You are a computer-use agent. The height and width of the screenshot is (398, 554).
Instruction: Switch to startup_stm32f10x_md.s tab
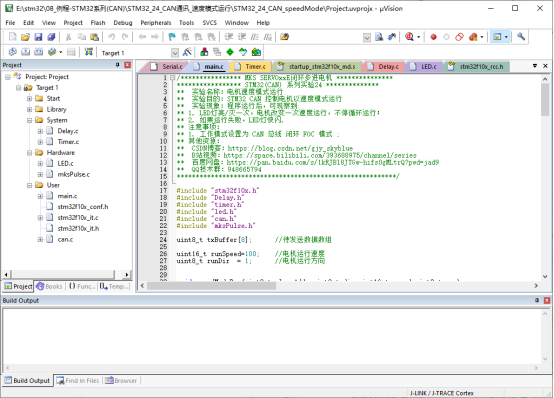coord(317,66)
